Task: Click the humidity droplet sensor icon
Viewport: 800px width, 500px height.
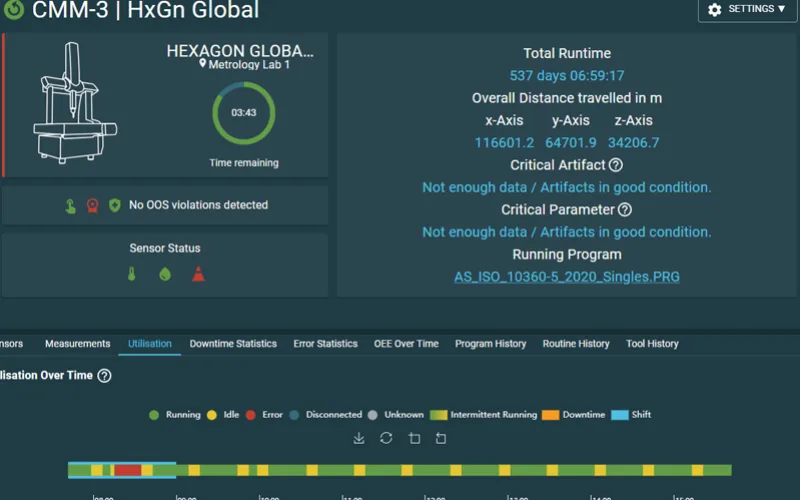Action: (x=165, y=274)
